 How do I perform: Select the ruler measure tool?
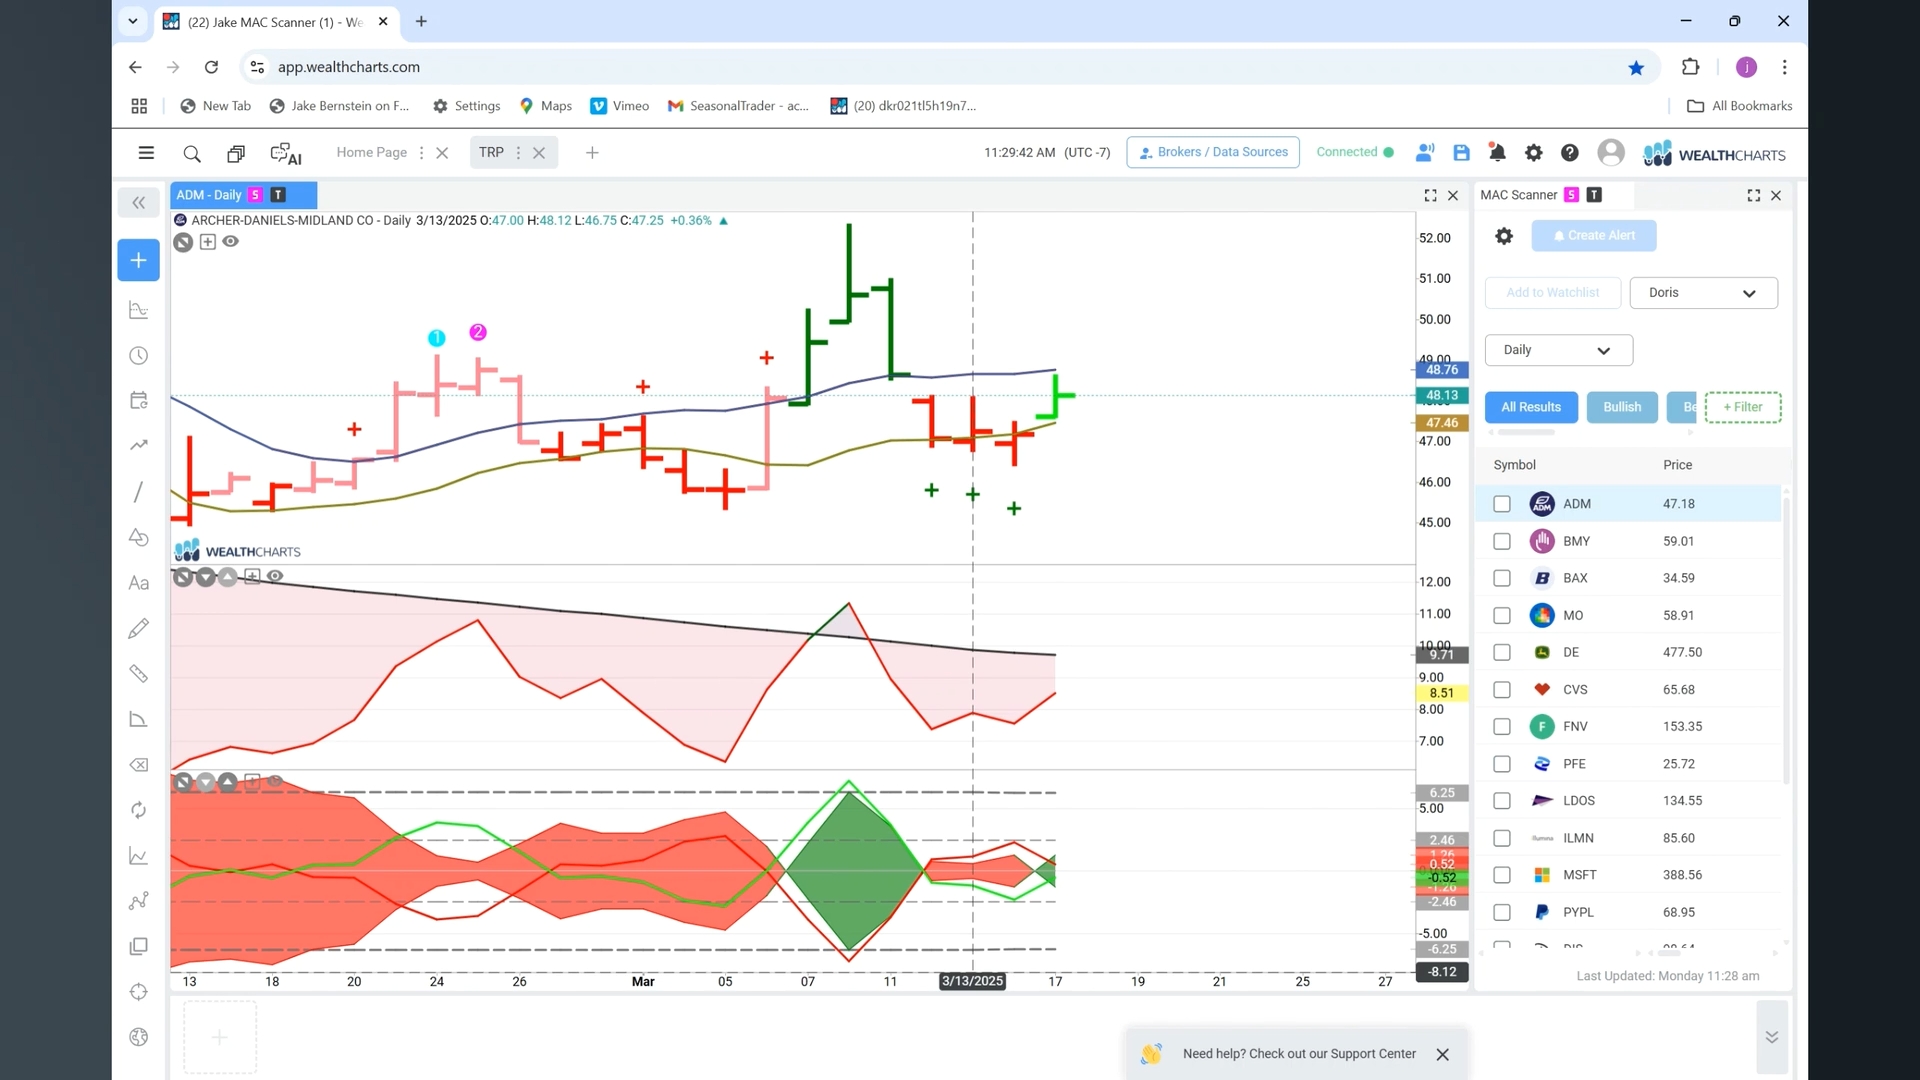[139, 674]
